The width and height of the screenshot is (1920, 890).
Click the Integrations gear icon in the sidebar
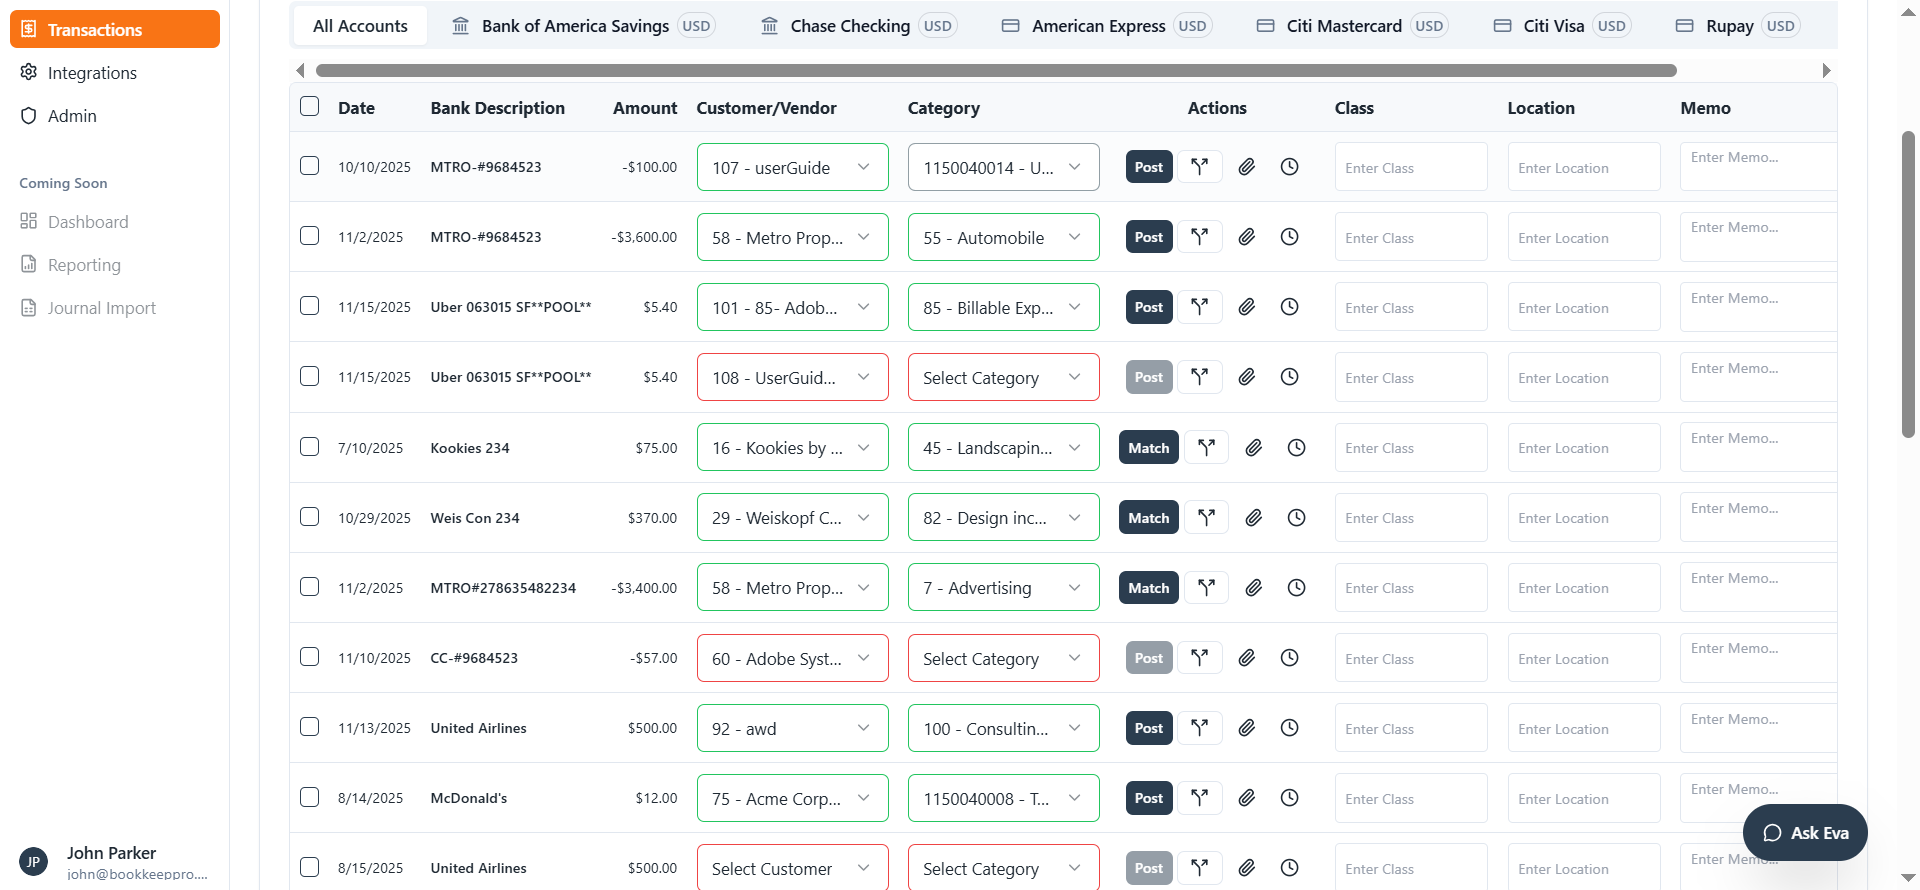29,73
